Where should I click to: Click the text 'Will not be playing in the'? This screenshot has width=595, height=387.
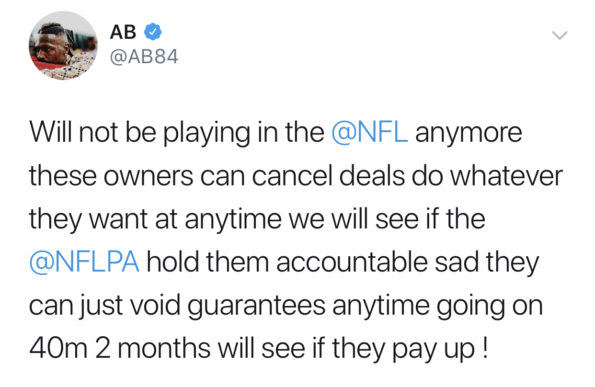click(177, 132)
